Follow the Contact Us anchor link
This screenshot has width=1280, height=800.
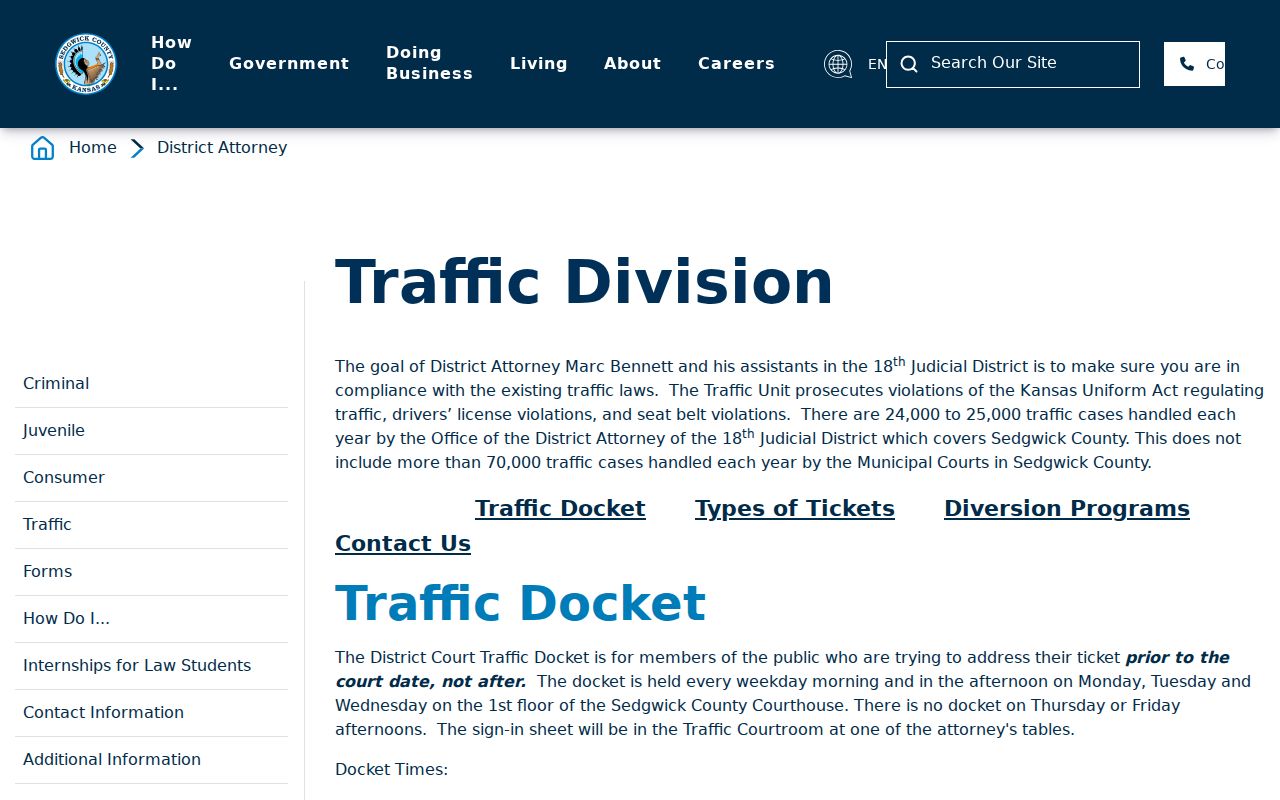pyautogui.click(x=403, y=543)
